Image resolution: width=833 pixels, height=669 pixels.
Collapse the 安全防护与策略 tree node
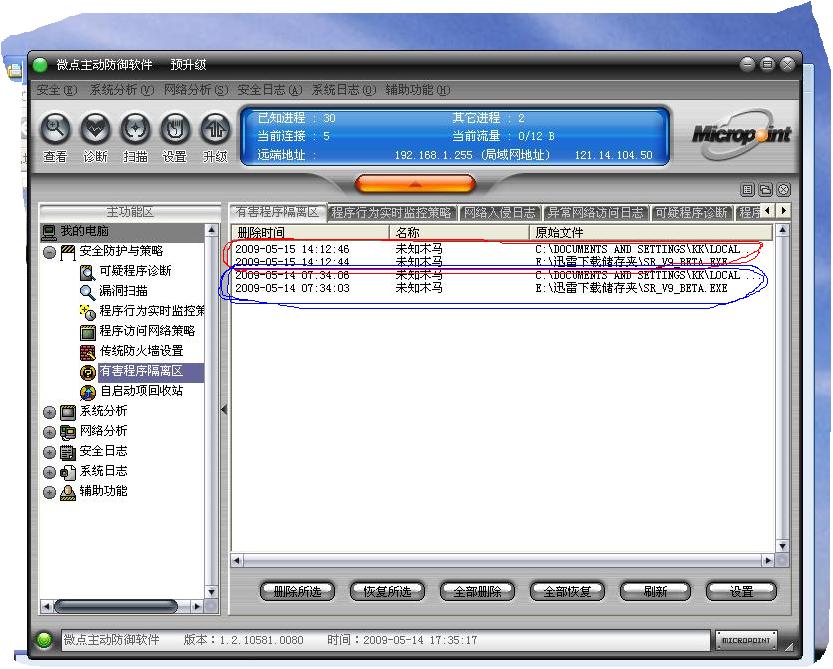[x=49, y=252]
